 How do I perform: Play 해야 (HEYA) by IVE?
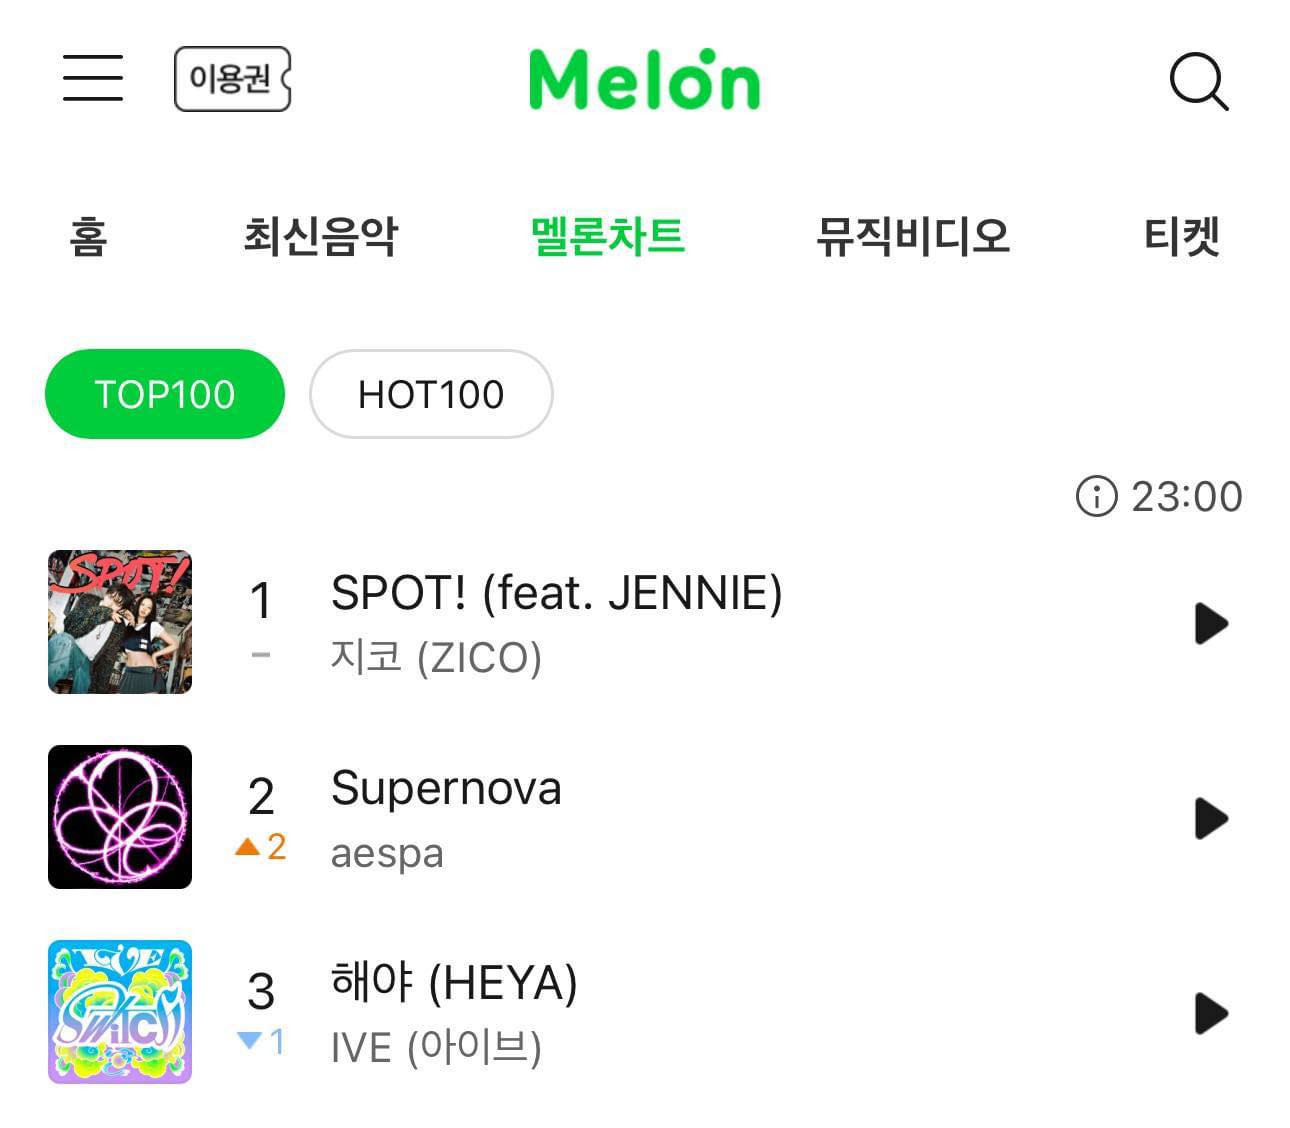(x=1210, y=1013)
